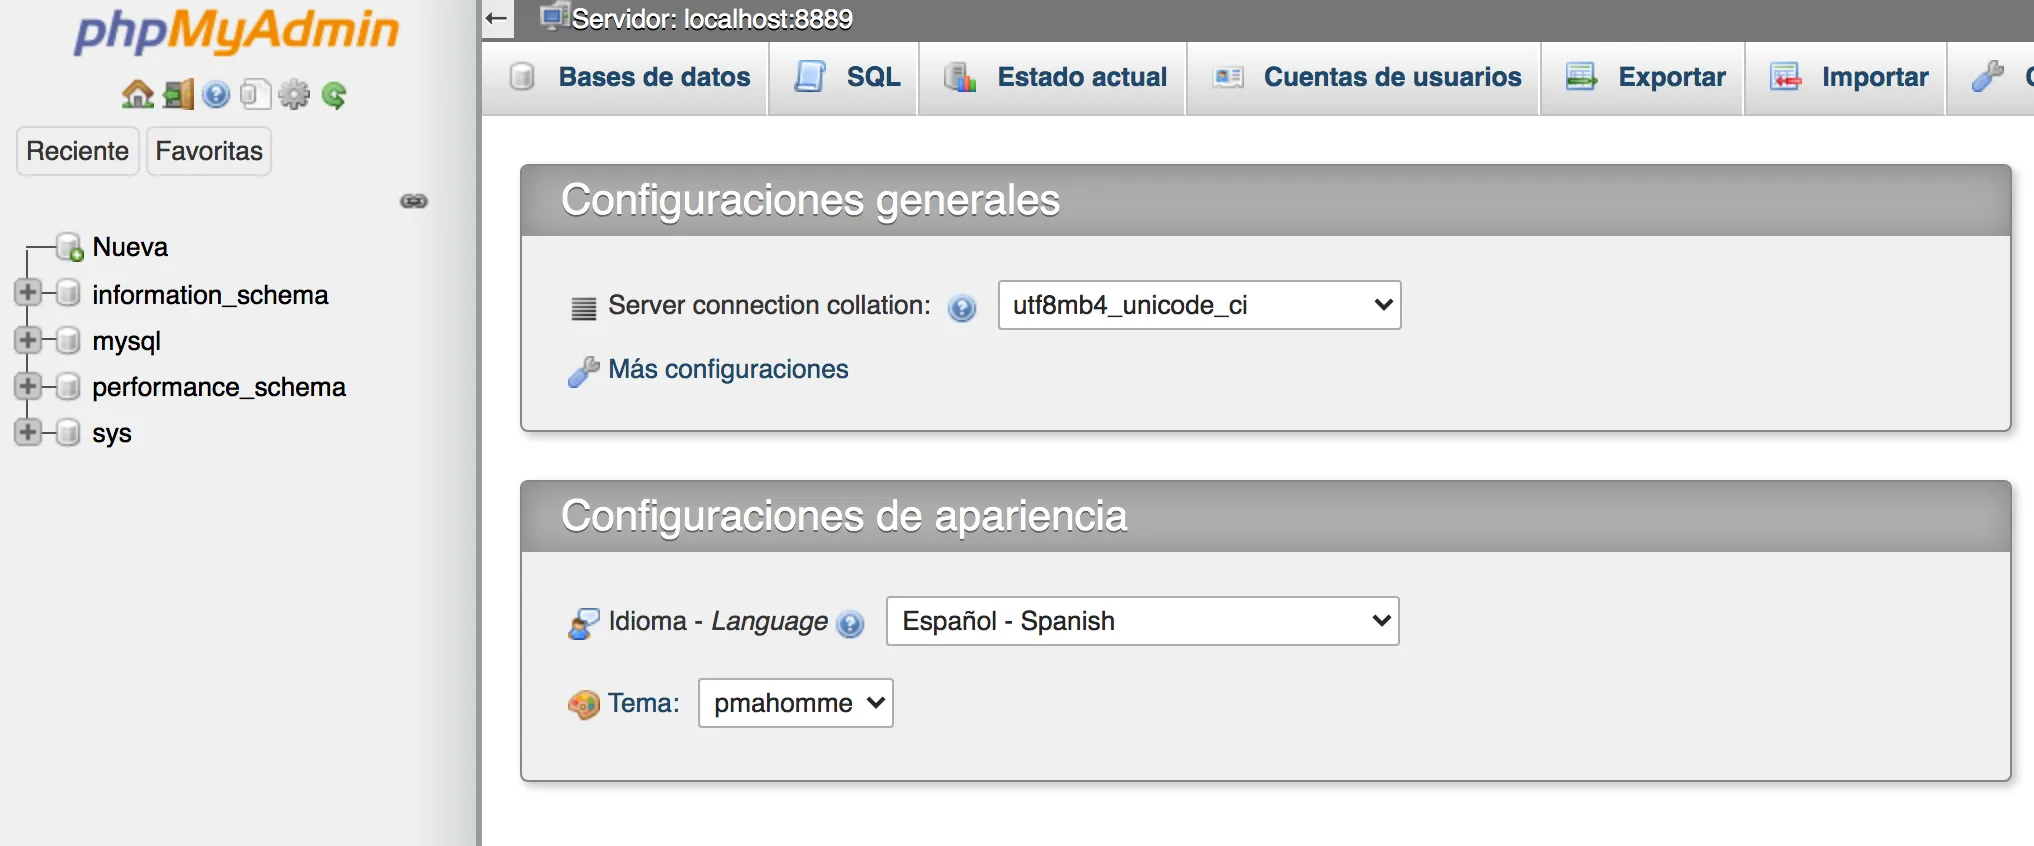Click the Importar icon

(x=1785, y=77)
